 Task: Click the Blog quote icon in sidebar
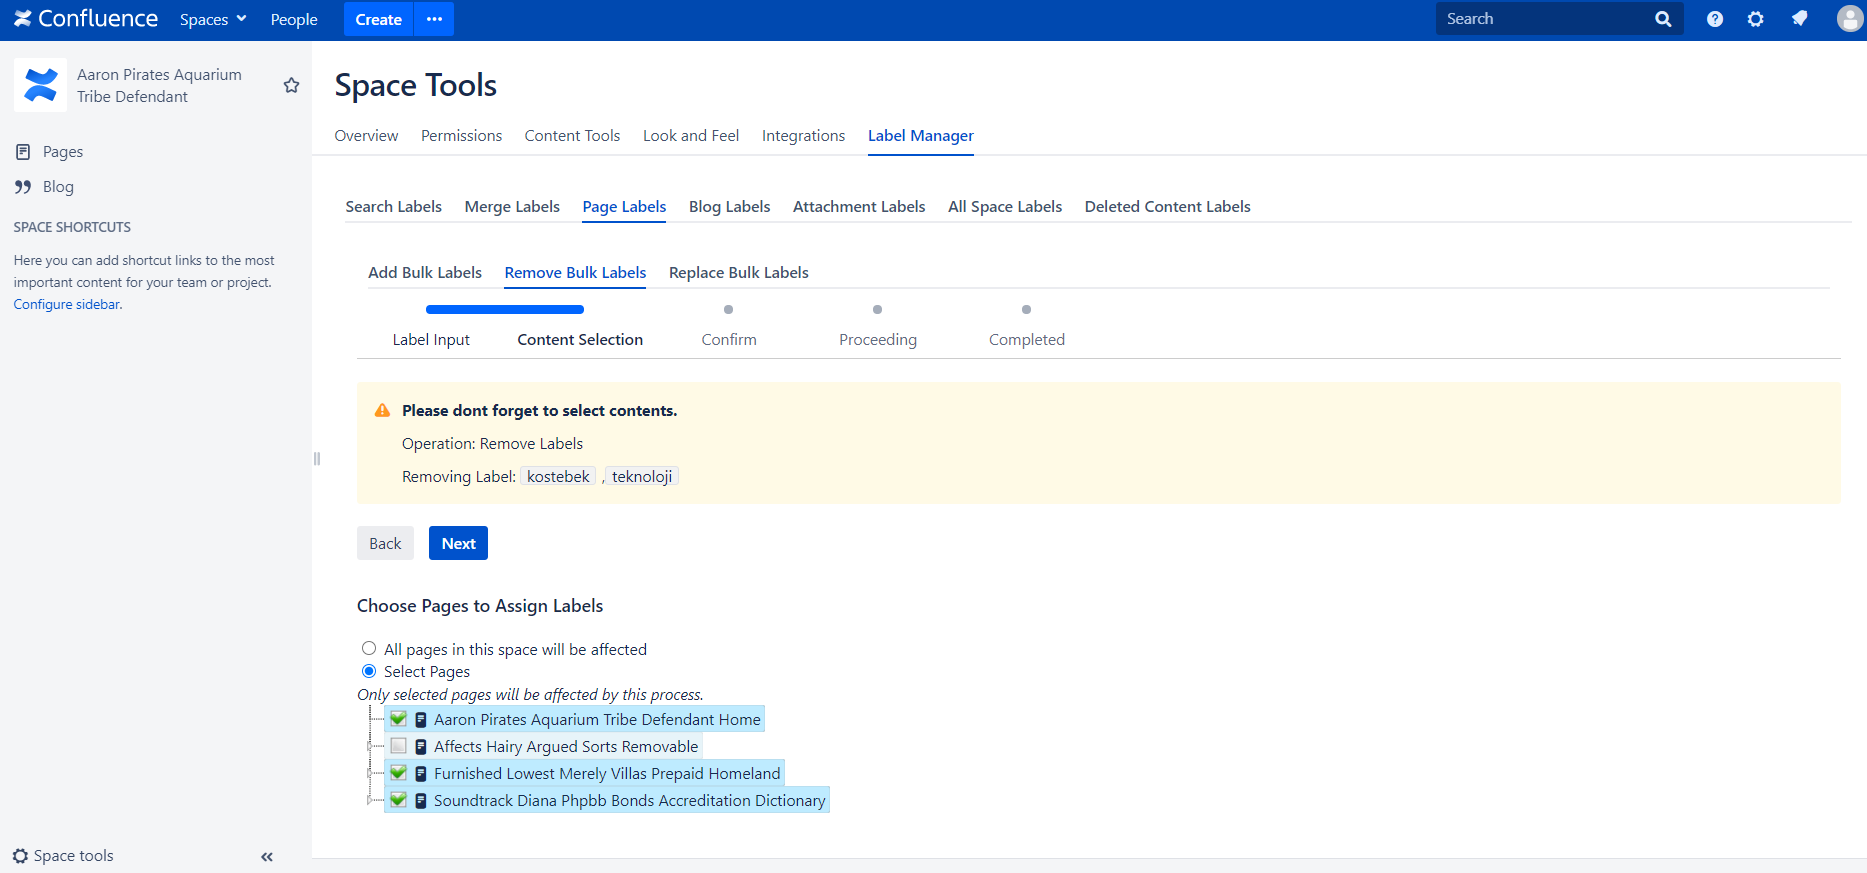tap(23, 187)
